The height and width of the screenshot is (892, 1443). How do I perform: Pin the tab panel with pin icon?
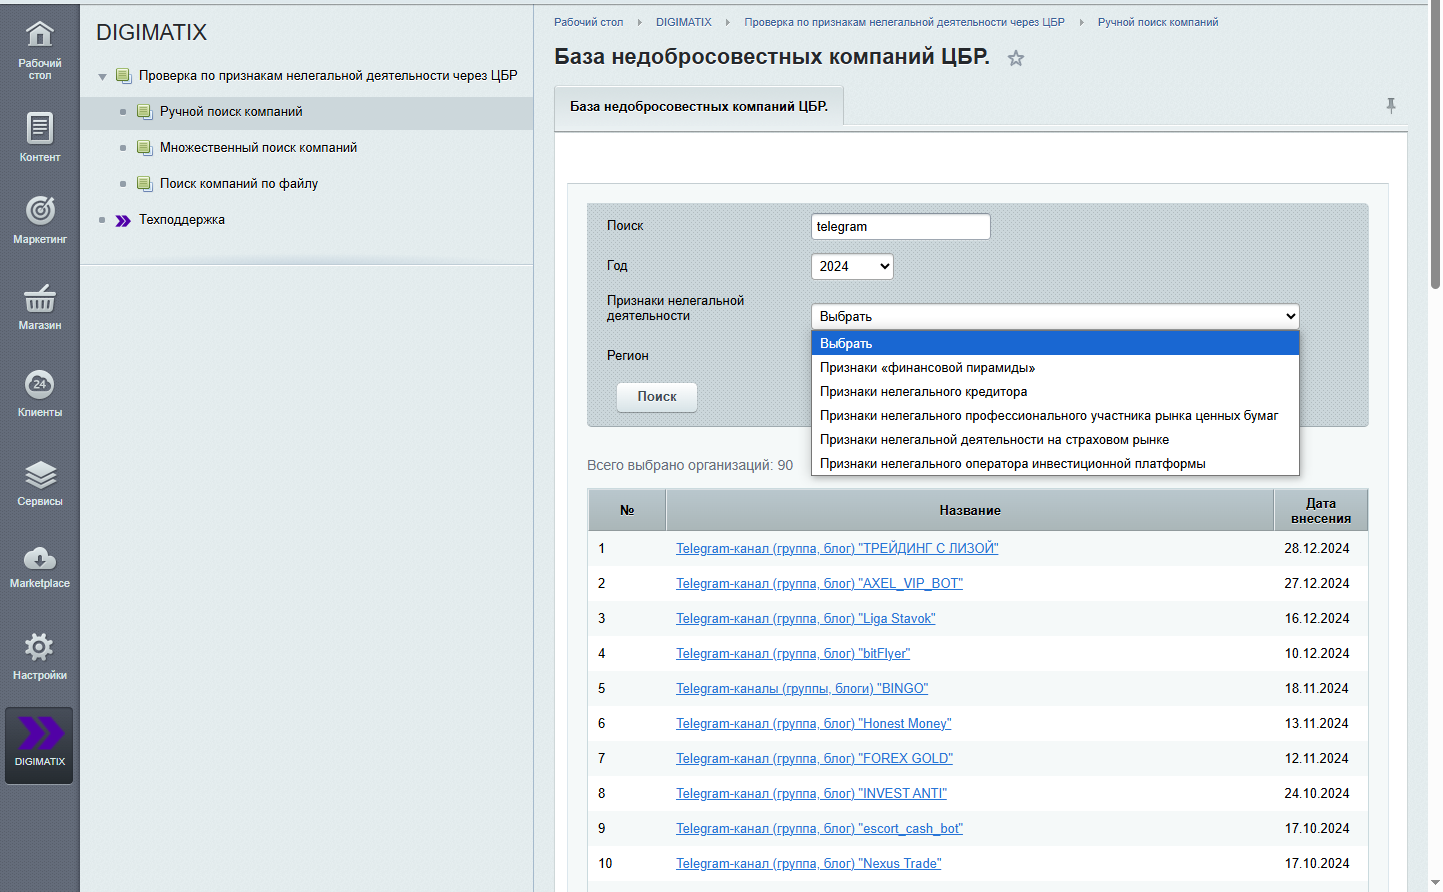pos(1390,105)
